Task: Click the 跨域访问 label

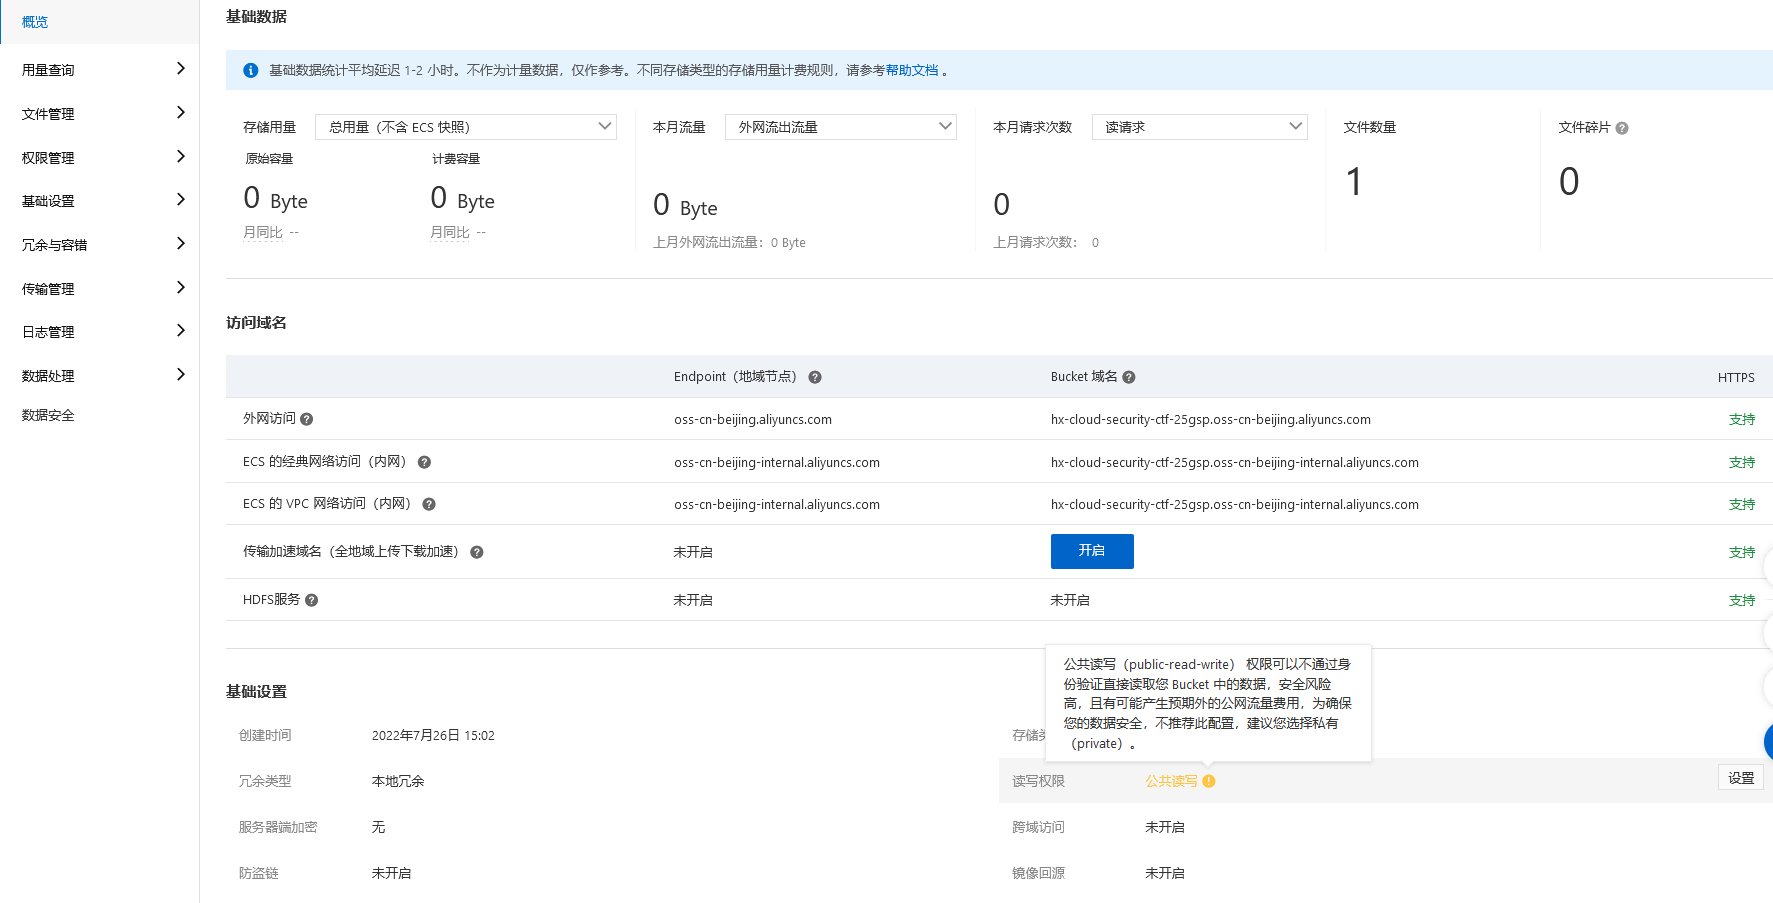Action: [1038, 827]
